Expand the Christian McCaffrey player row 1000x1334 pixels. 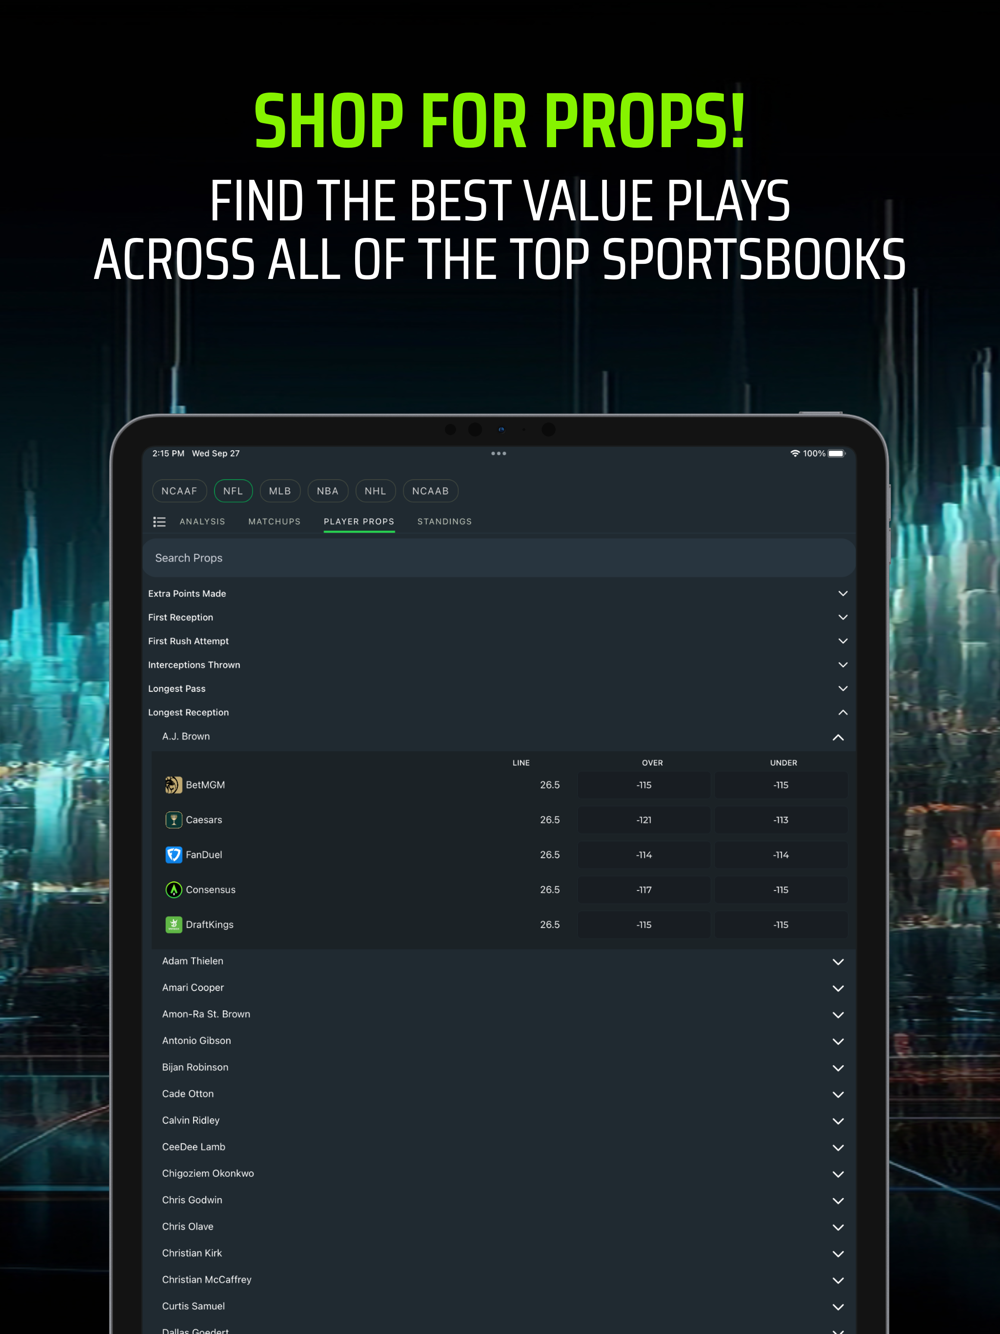click(x=504, y=1280)
